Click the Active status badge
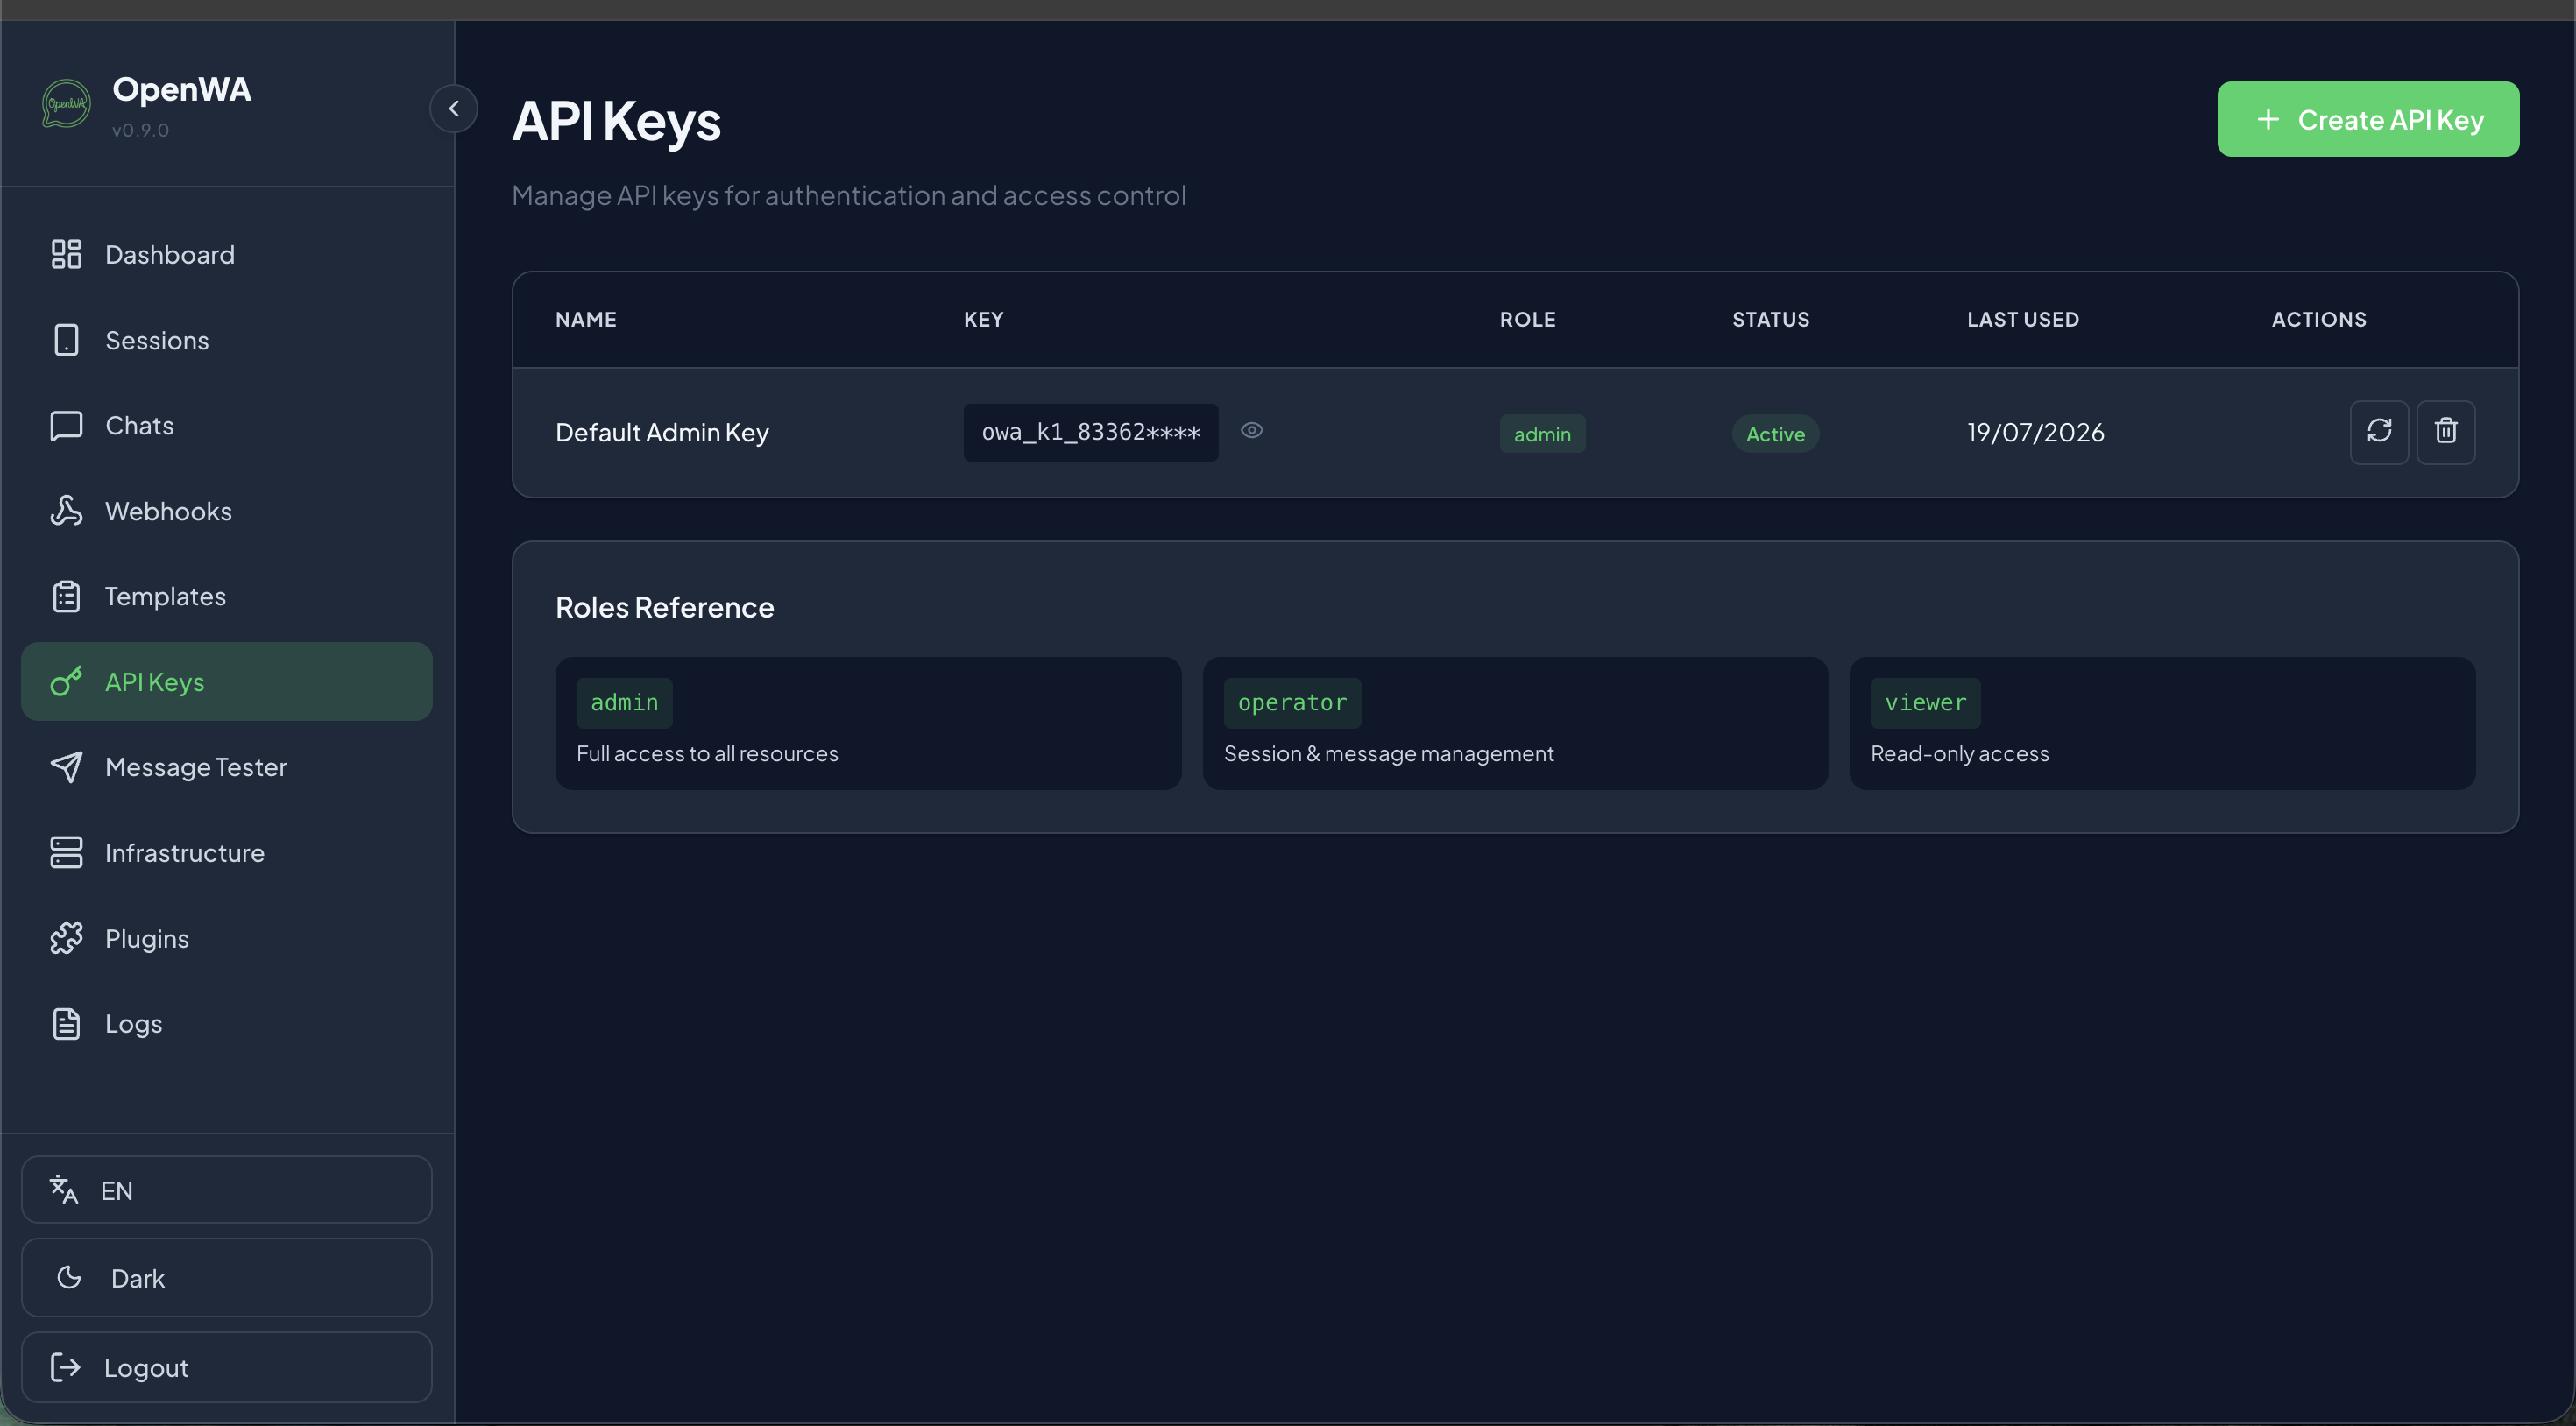2576x1426 pixels. click(1775, 434)
